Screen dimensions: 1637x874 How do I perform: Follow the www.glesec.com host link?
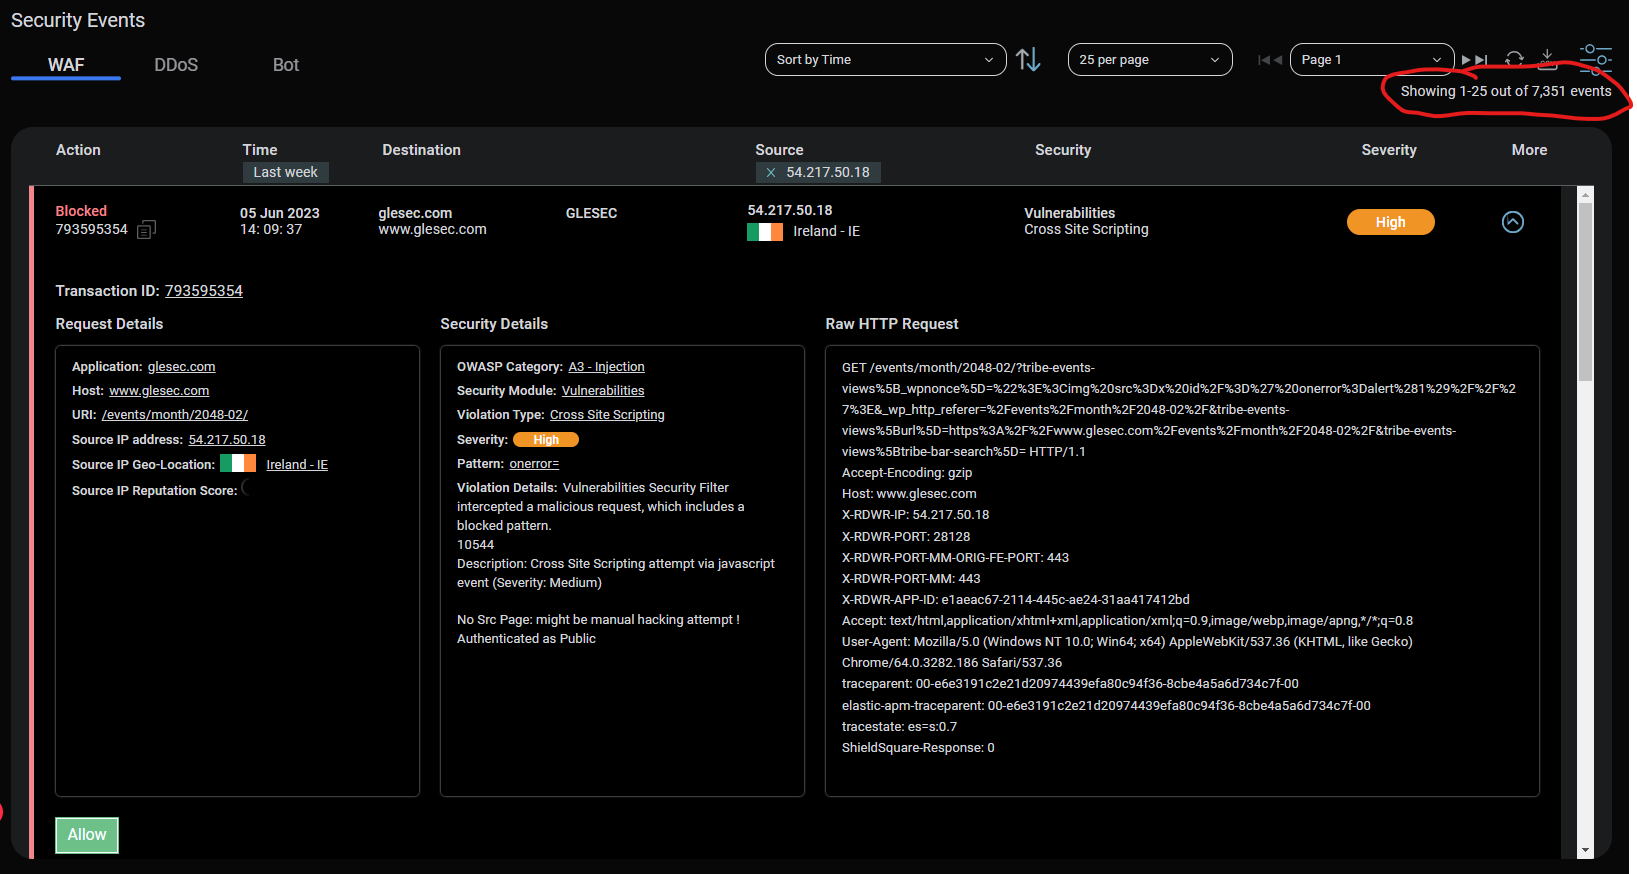[159, 391]
